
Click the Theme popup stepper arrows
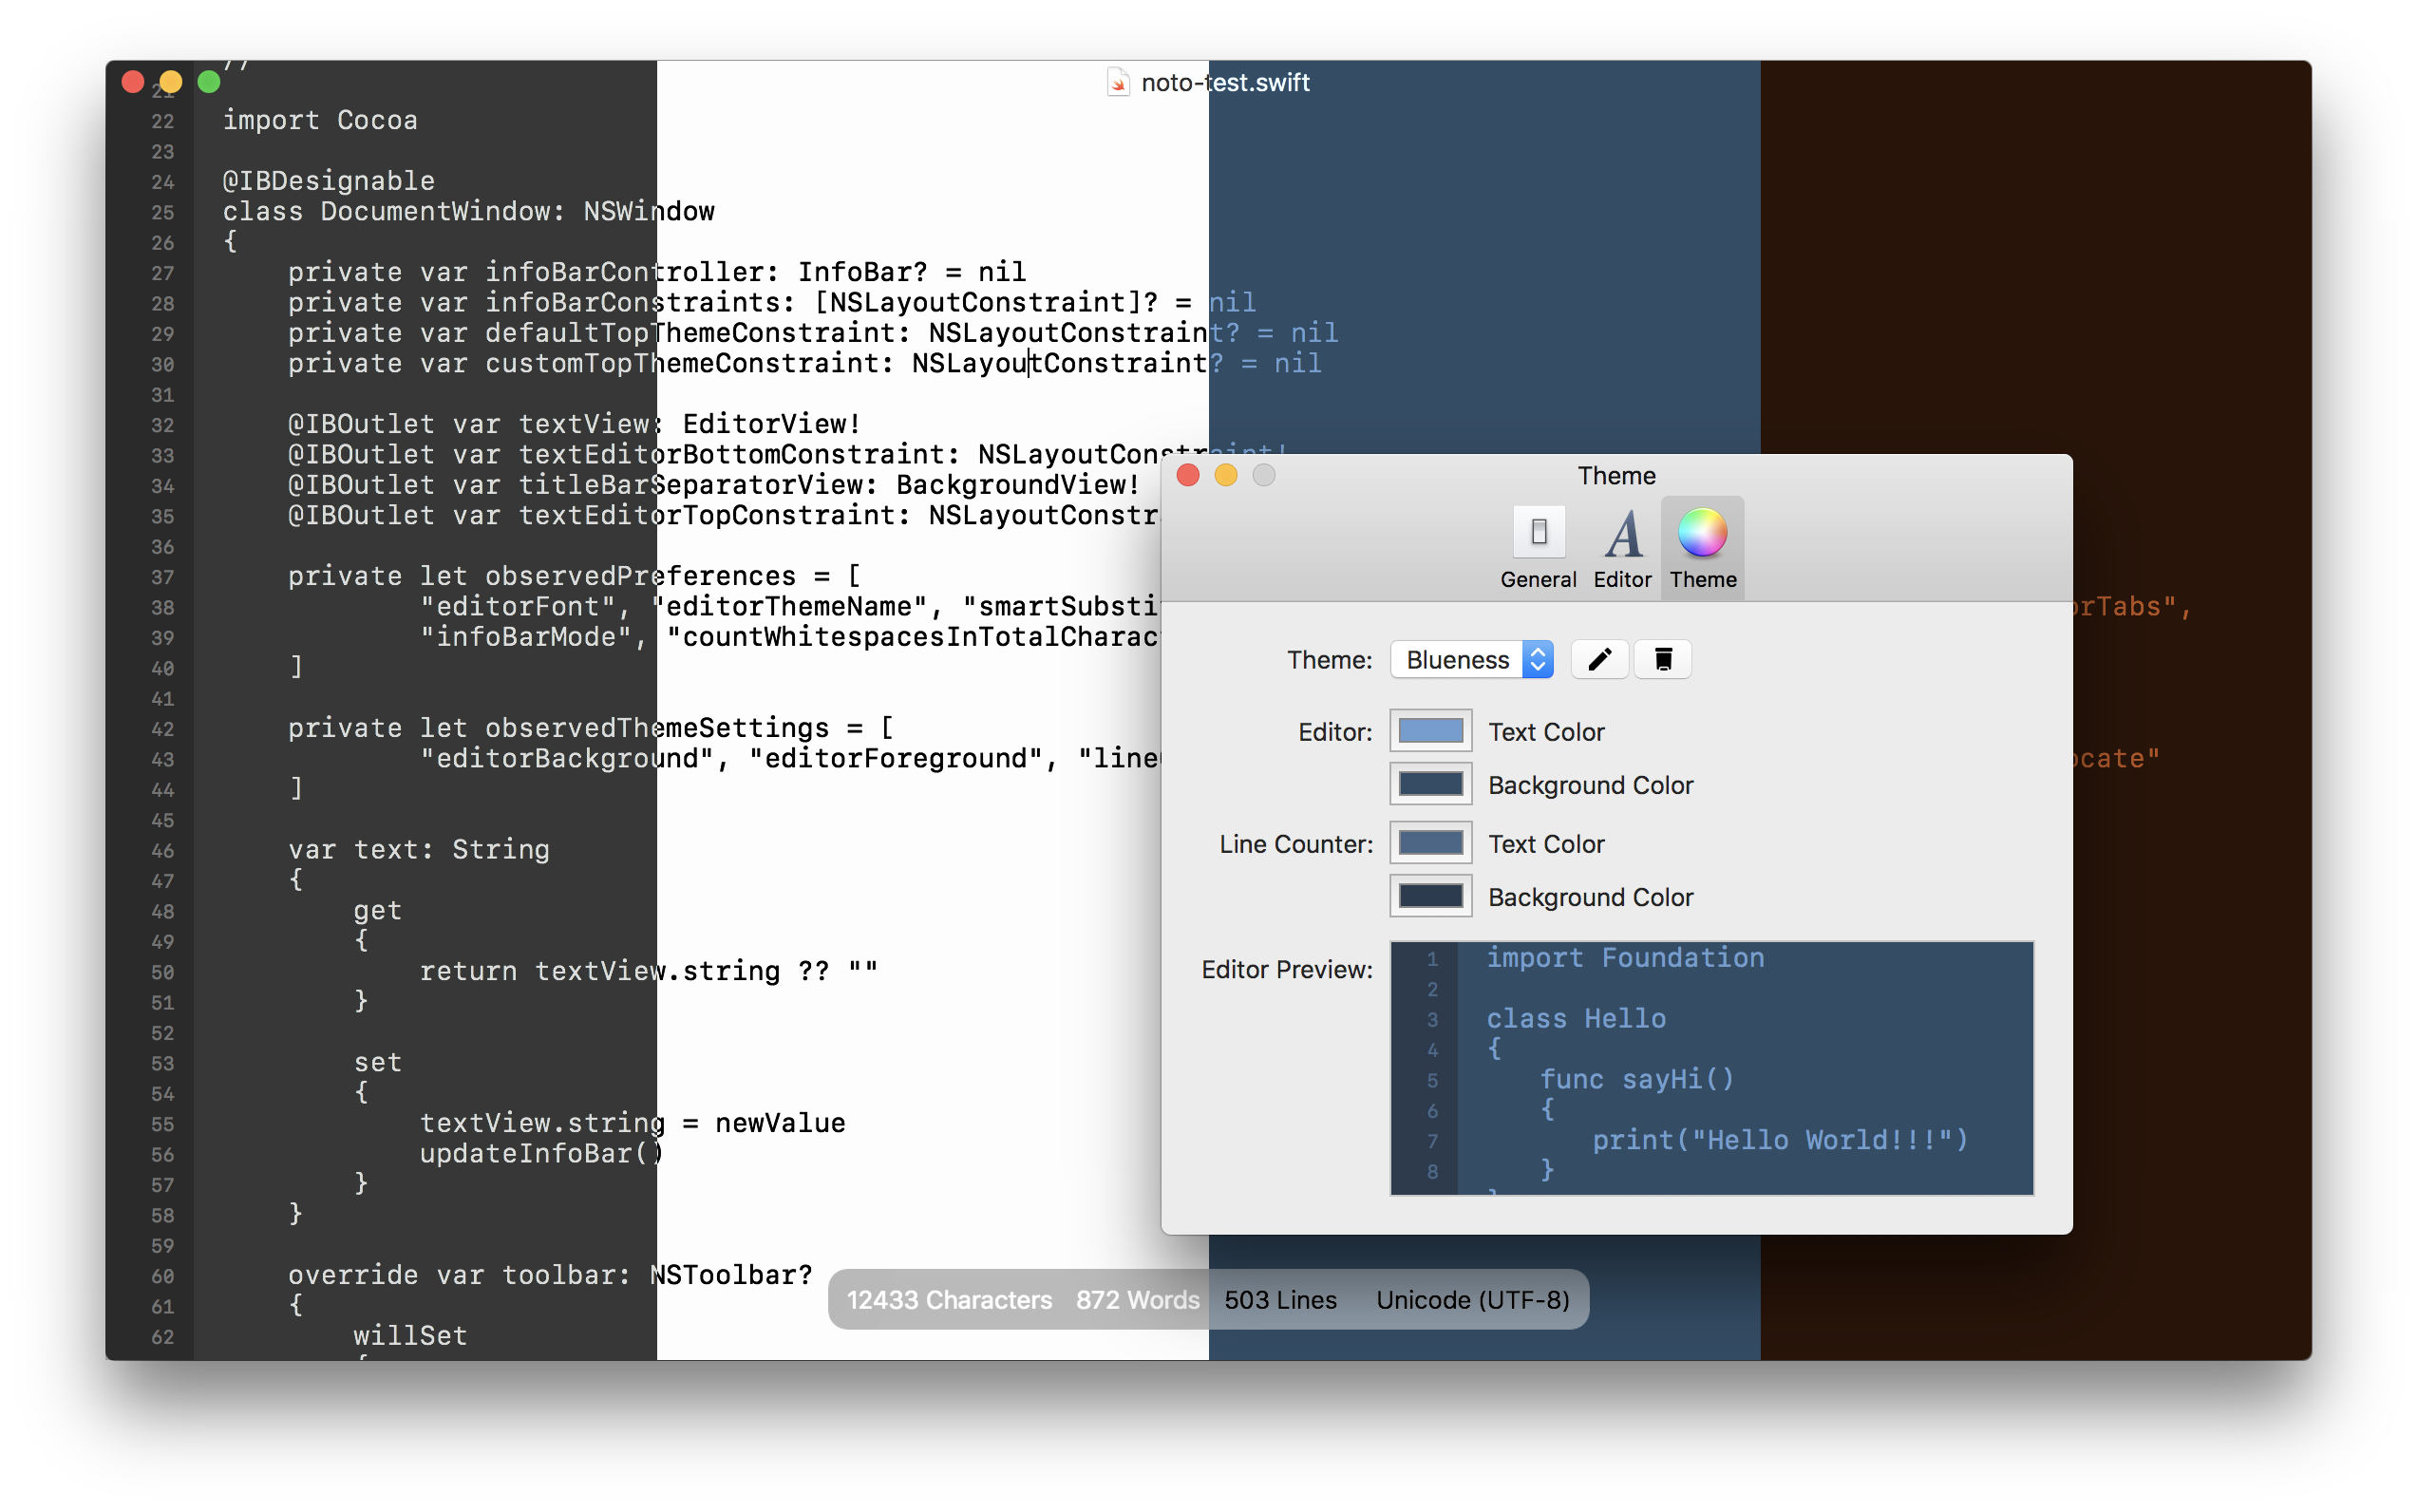tap(1537, 659)
